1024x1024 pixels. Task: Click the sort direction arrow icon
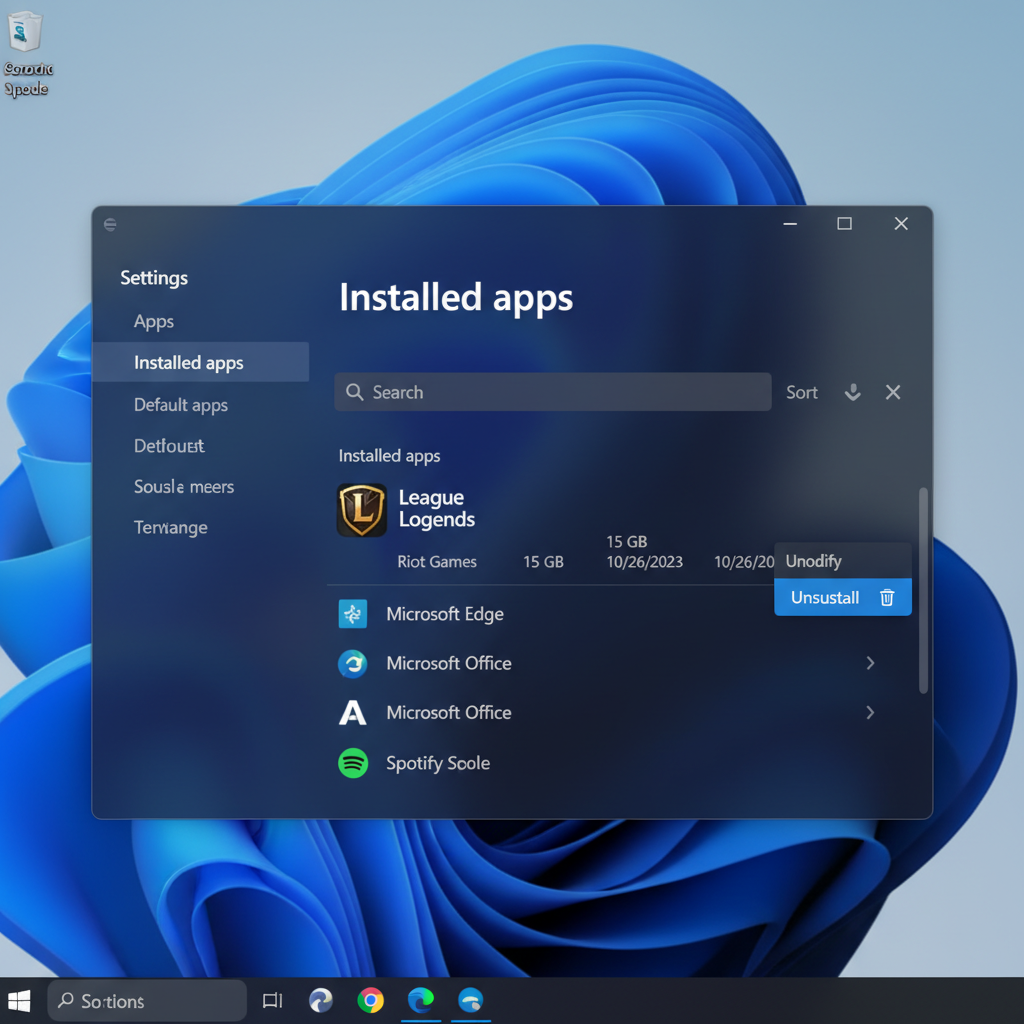click(853, 392)
